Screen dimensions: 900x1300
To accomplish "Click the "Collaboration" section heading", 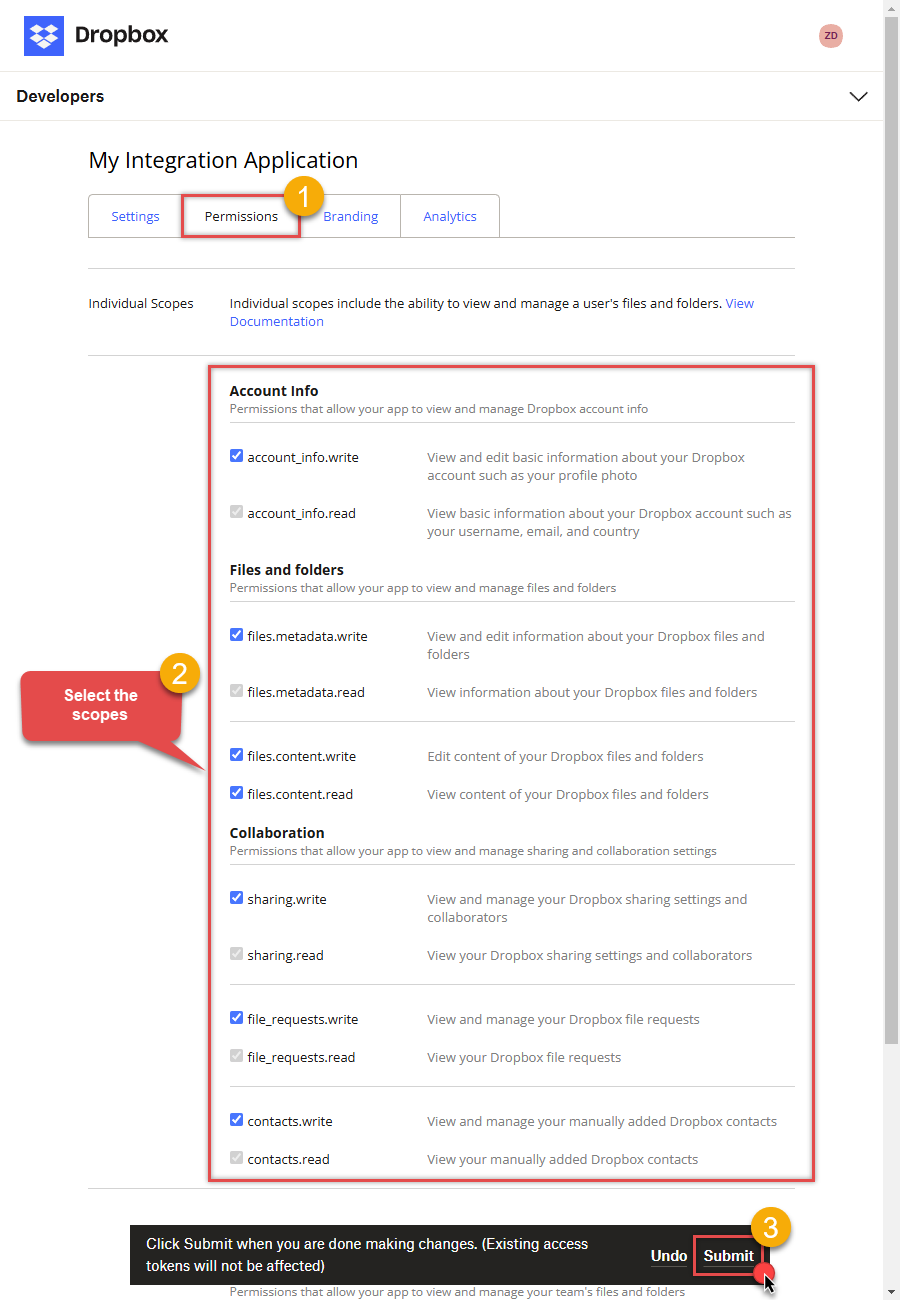I will point(277,833).
